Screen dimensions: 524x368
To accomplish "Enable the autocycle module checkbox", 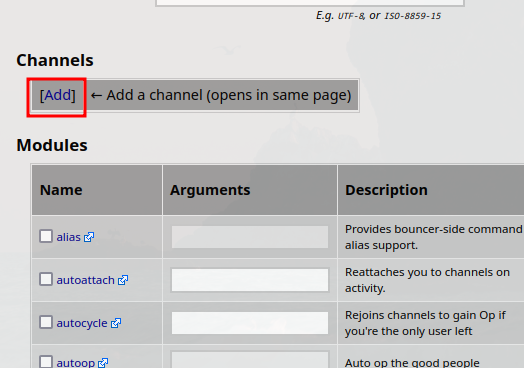I will [x=46, y=322].
